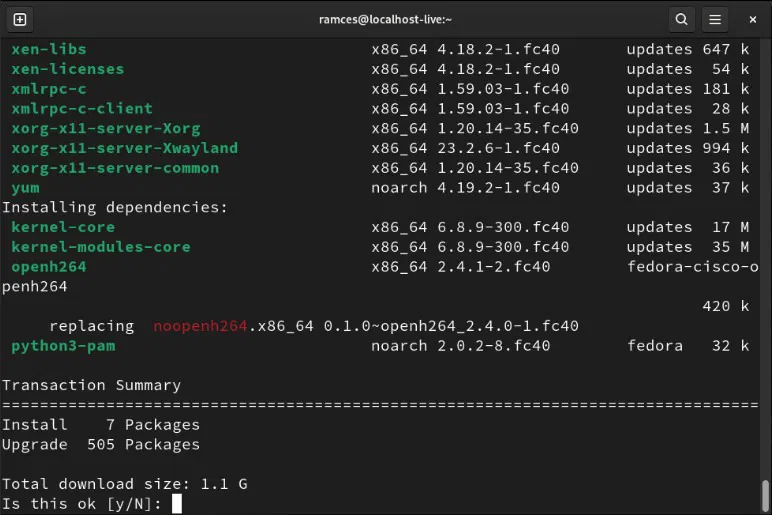Viewport: 772px width, 515px height.
Task: Select version 6.8.9-300.fc40 in kernel-core row
Action: tap(503, 227)
